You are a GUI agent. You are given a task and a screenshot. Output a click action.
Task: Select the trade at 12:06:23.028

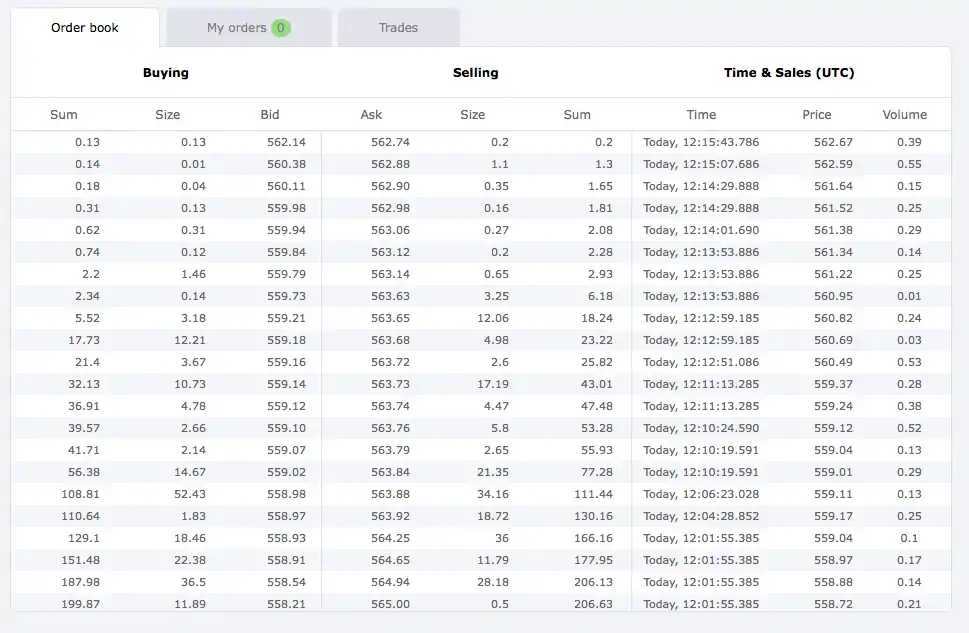click(x=700, y=494)
